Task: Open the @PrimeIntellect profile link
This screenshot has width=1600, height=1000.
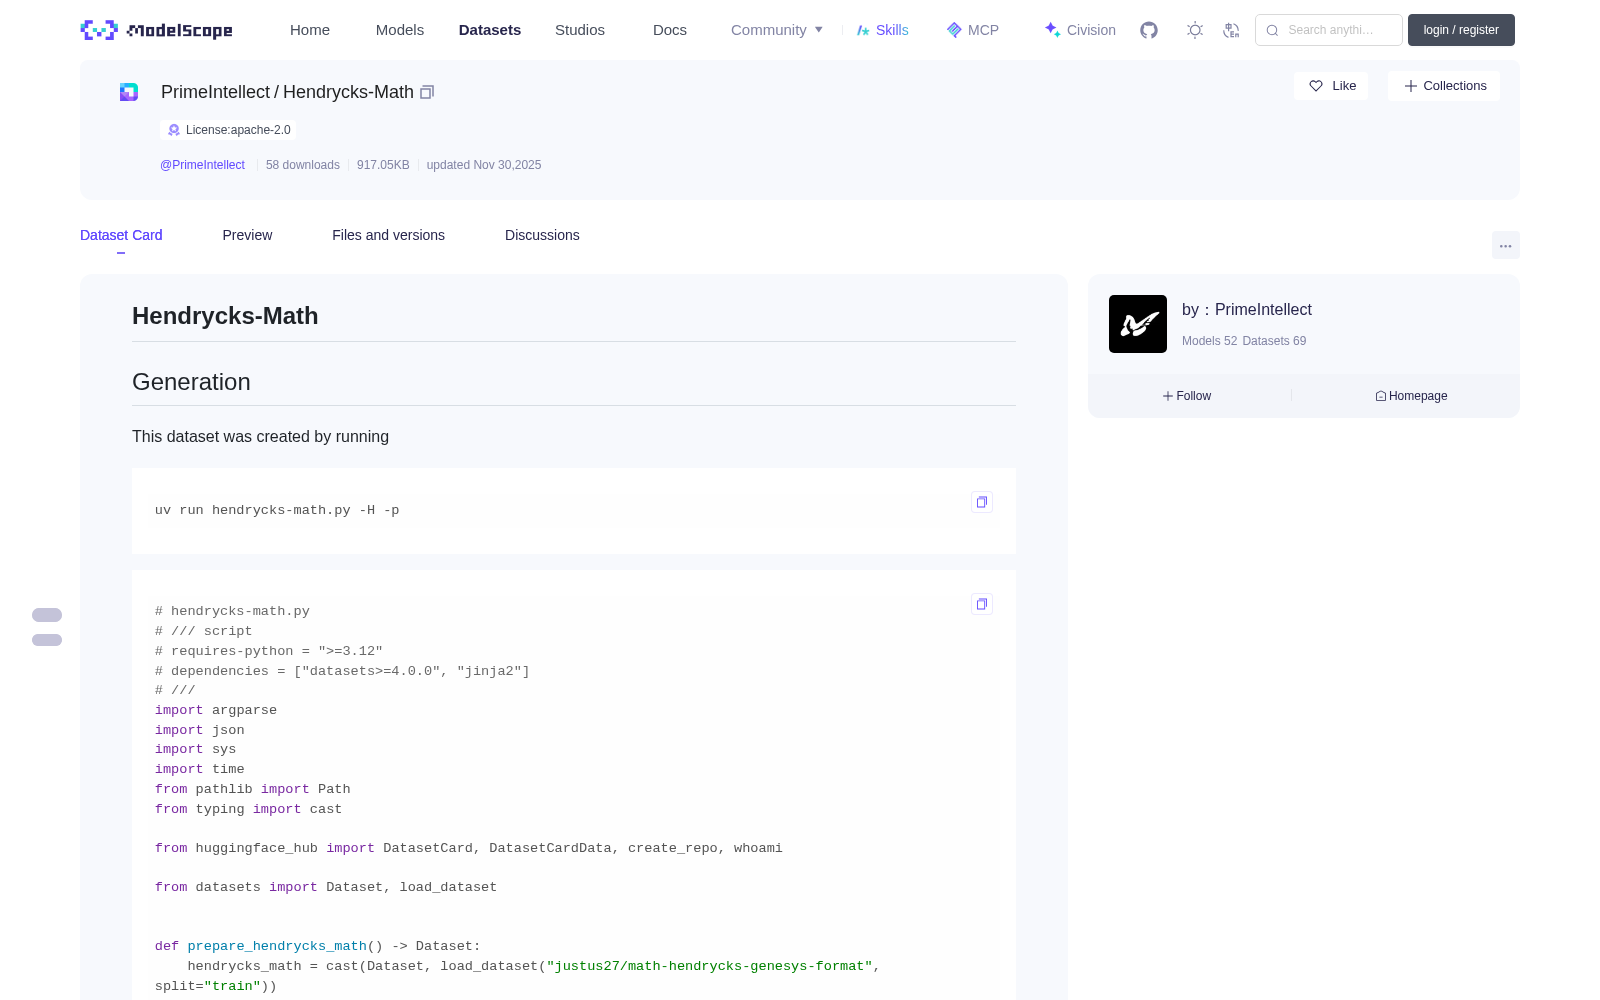Action: pyautogui.click(x=202, y=165)
